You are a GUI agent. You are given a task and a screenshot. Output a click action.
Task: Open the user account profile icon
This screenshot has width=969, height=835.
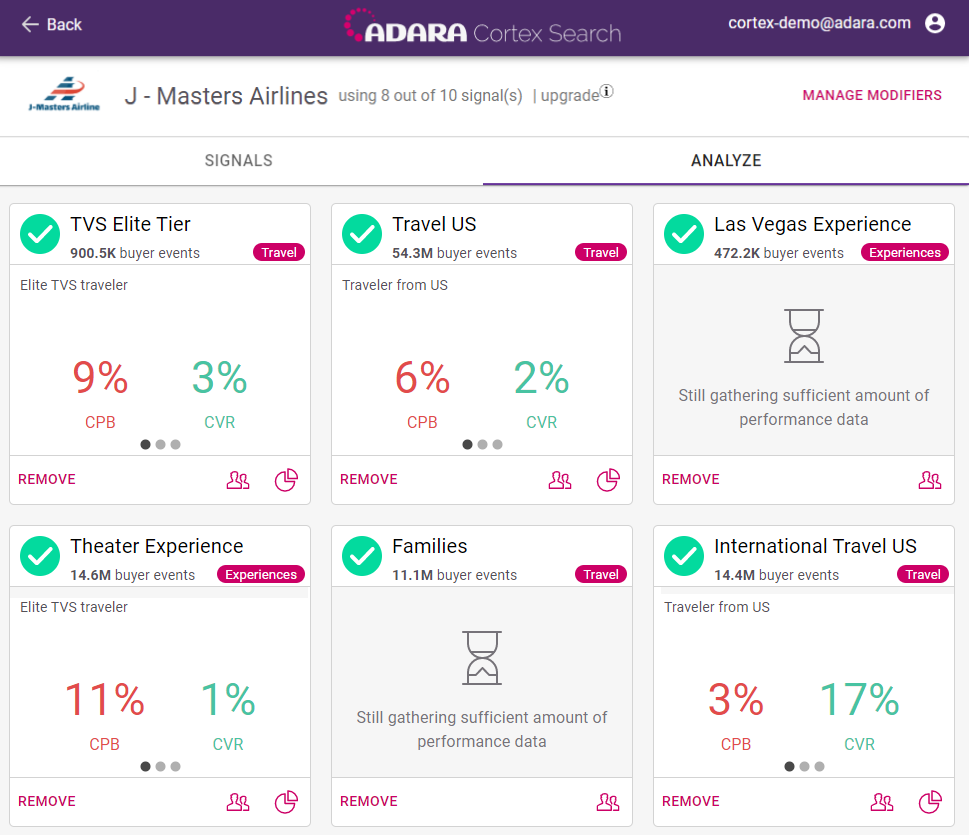pyautogui.click(x=934, y=23)
